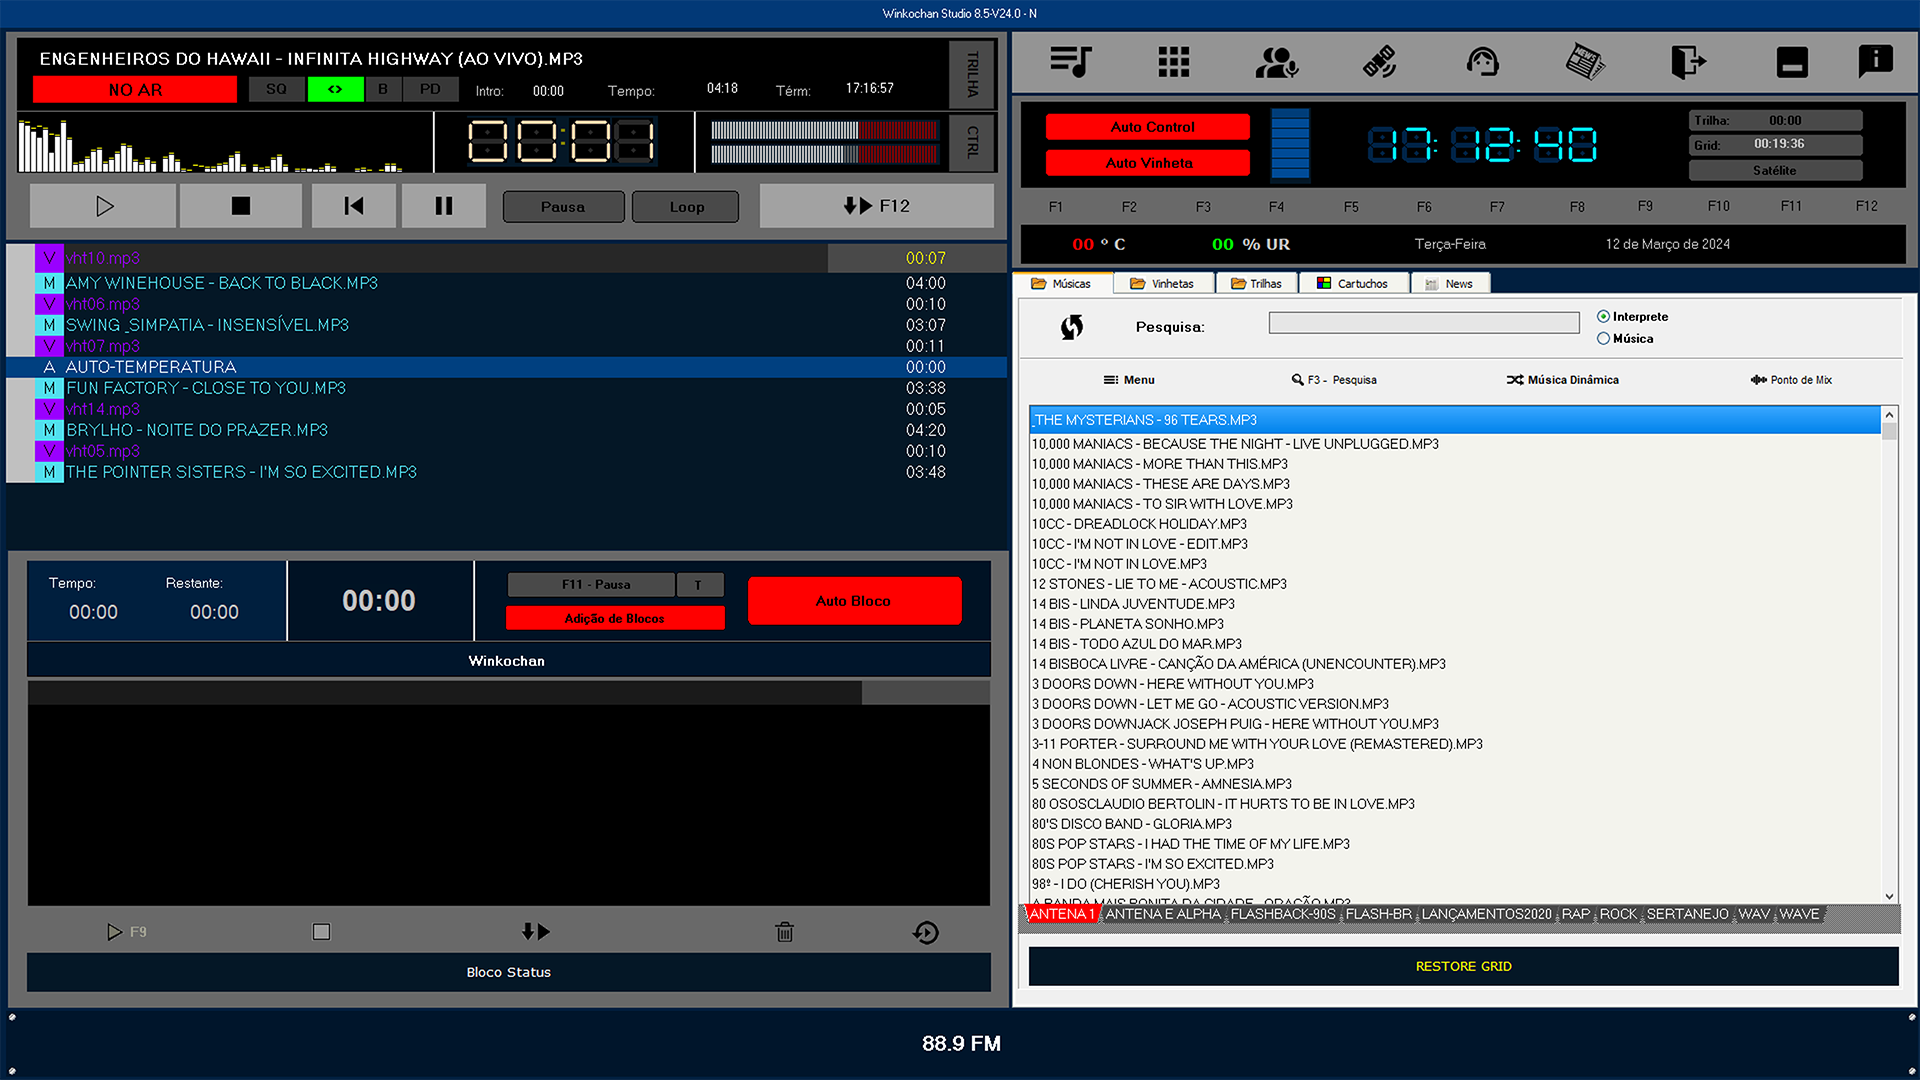Toggle Auto Control
The width and height of the screenshot is (1920, 1080).
[1148, 127]
